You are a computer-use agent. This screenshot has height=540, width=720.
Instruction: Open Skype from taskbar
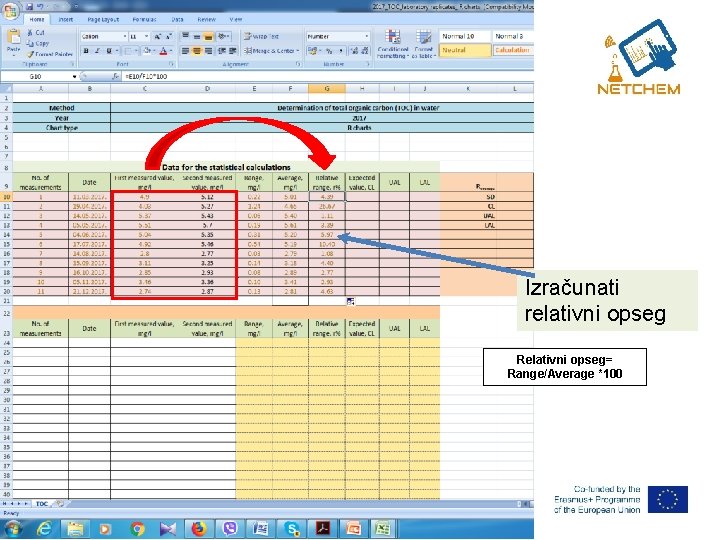[x=292, y=529]
